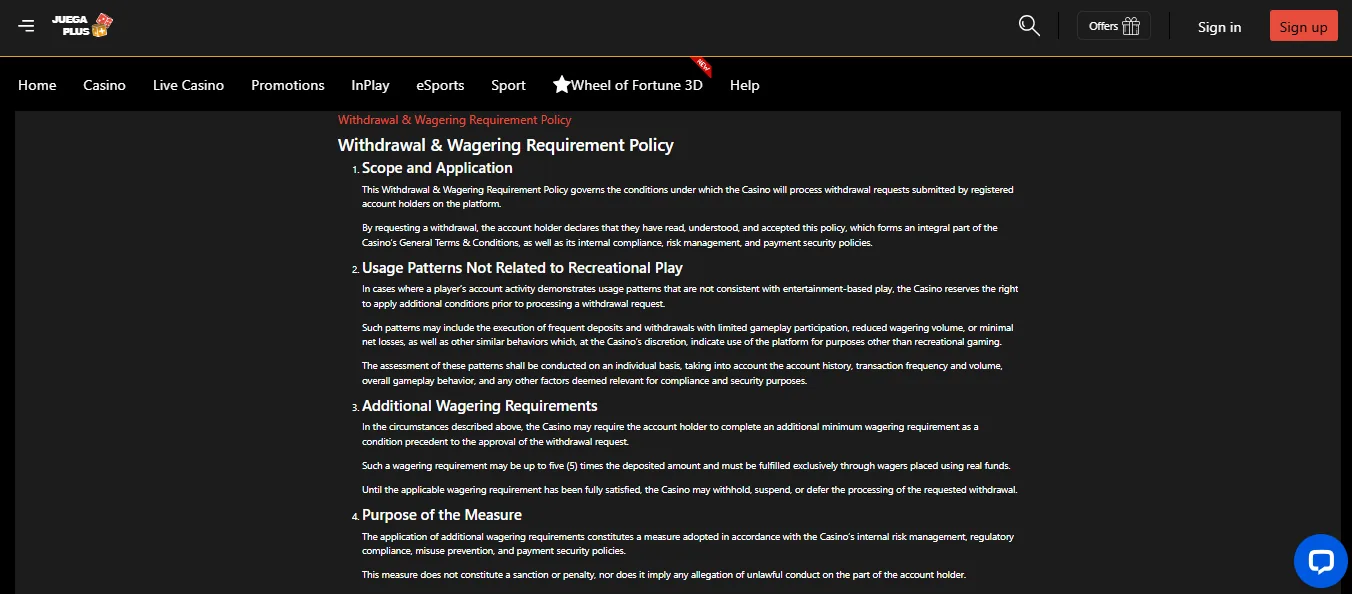Image resolution: width=1352 pixels, height=594 pixels.
Task: Open the Casino menu item
Action: click(x=104, y=85)
